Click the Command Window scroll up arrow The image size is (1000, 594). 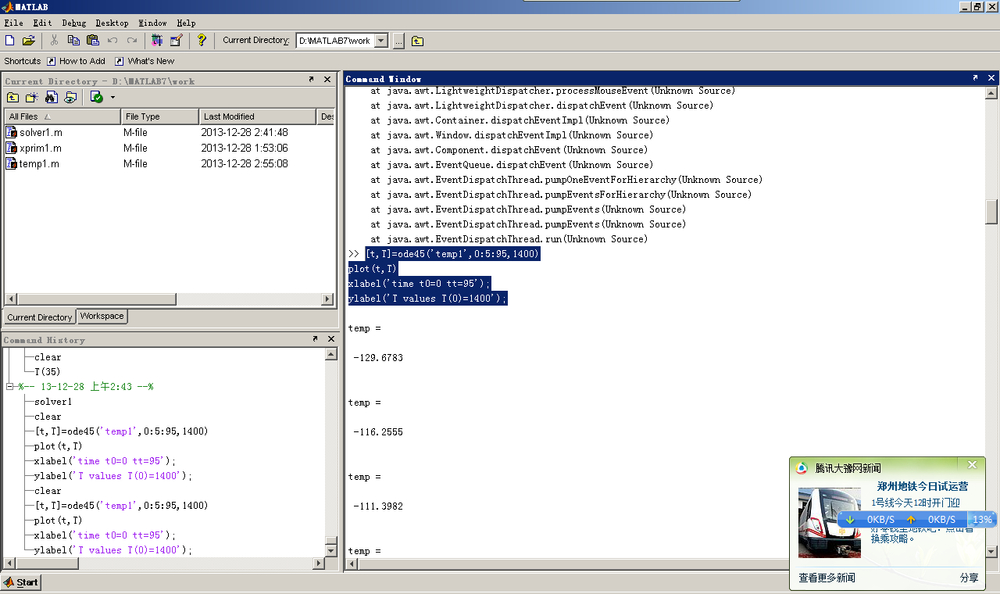[991, 93]
